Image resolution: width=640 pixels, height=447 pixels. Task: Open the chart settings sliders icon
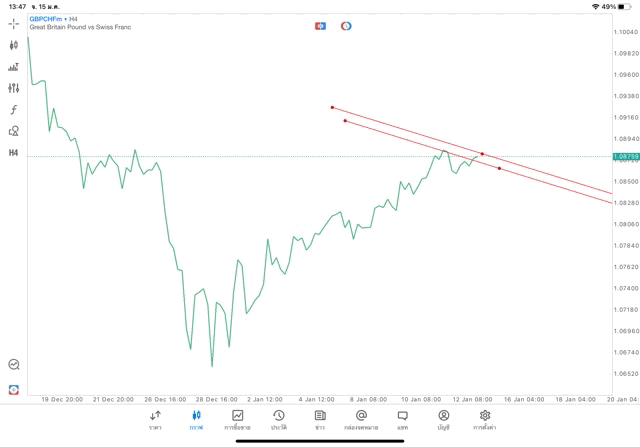[x=14, y=88]
